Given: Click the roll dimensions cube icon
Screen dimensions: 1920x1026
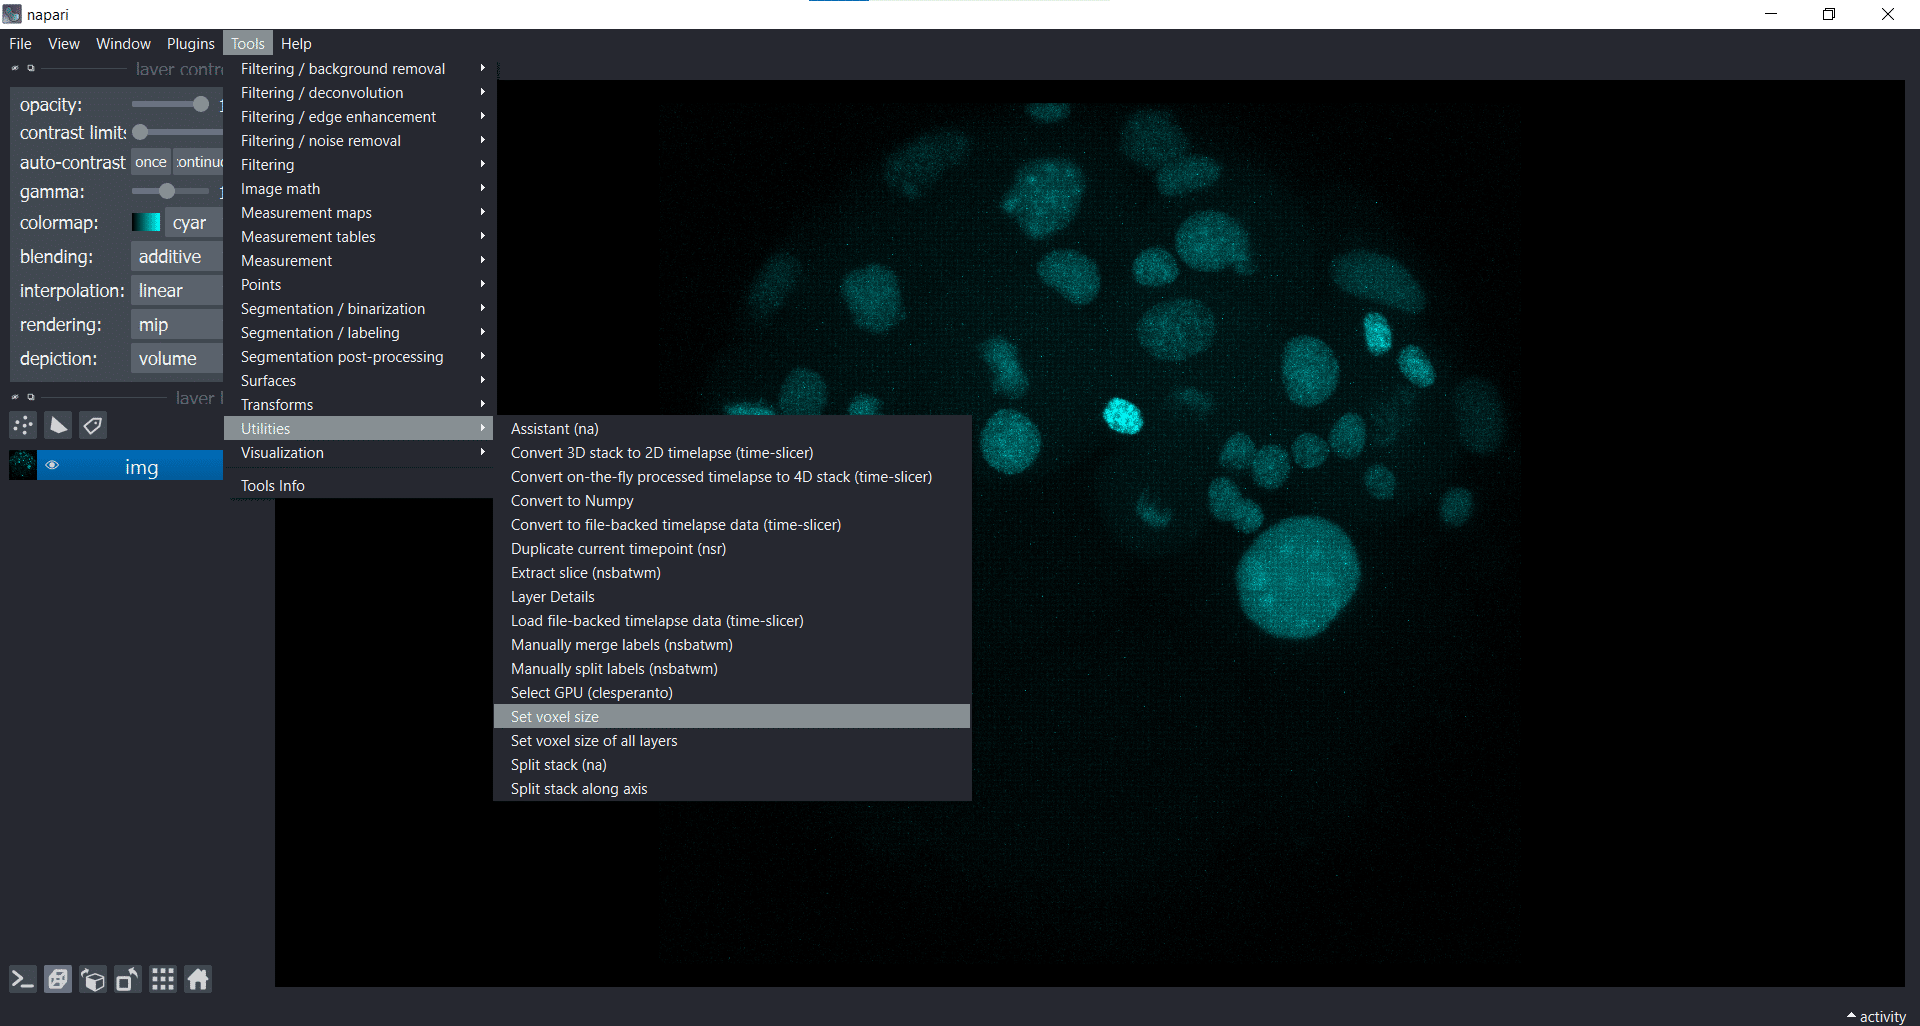Looking at the screenshot, I should tap(93, 980).
